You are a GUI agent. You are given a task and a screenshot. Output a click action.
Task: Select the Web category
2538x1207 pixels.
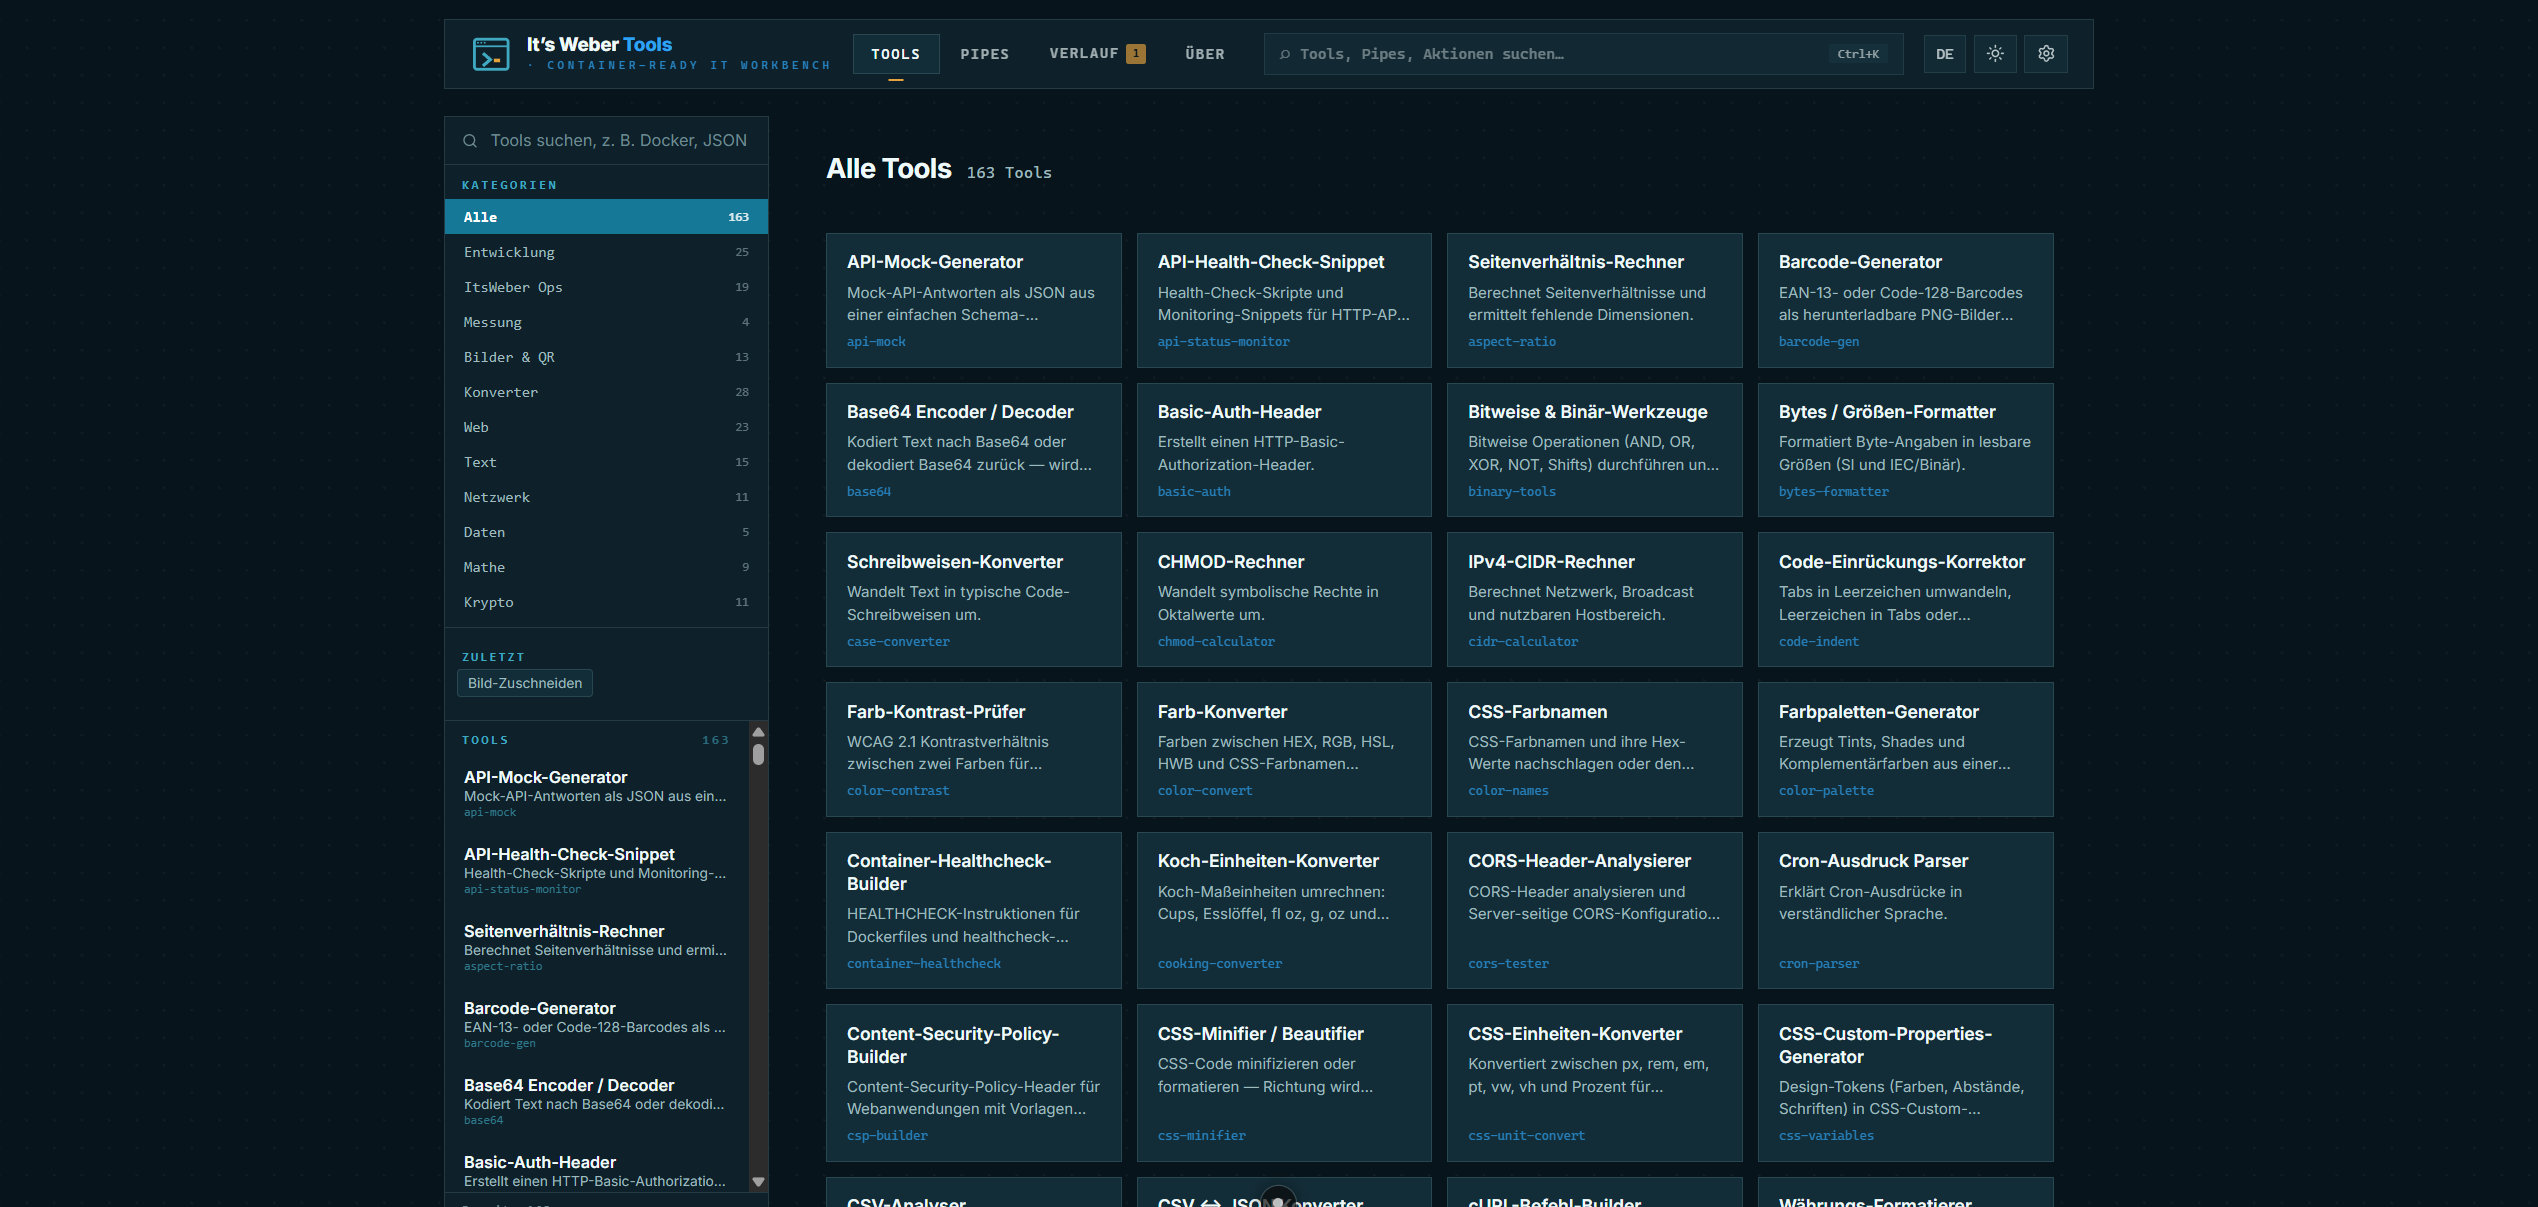tap(606, 427)
